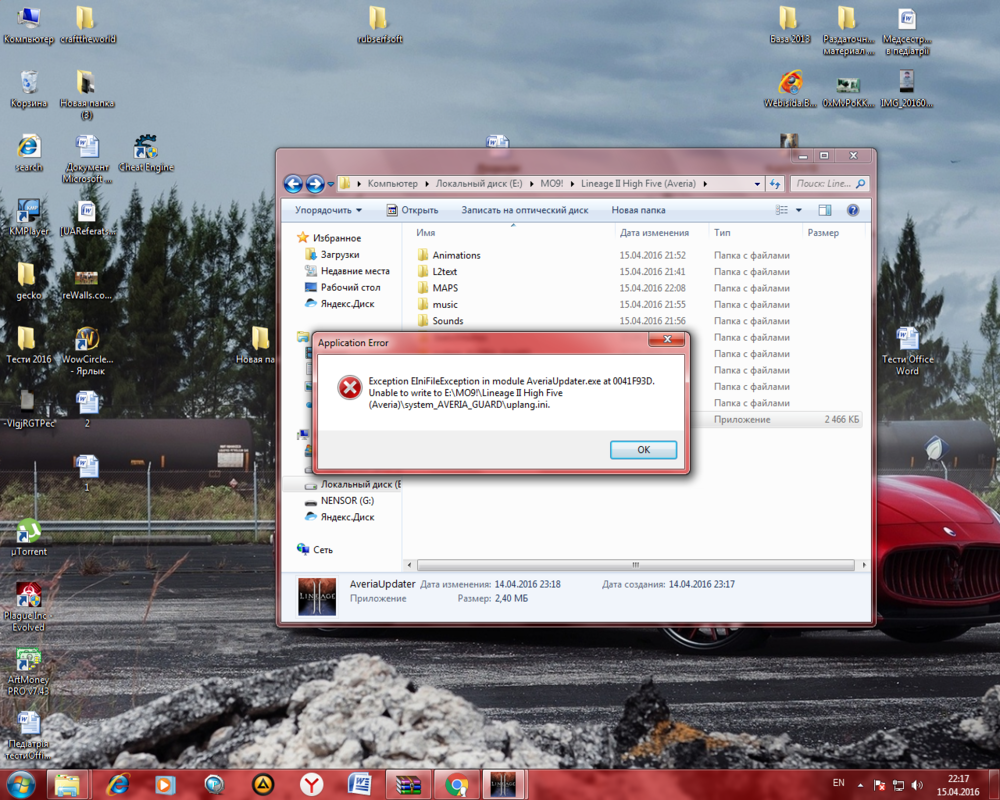Screen dimensions: 1000x800
Task: Click the Chrome icon in taskbar
Action: click(x=456, y=784)
